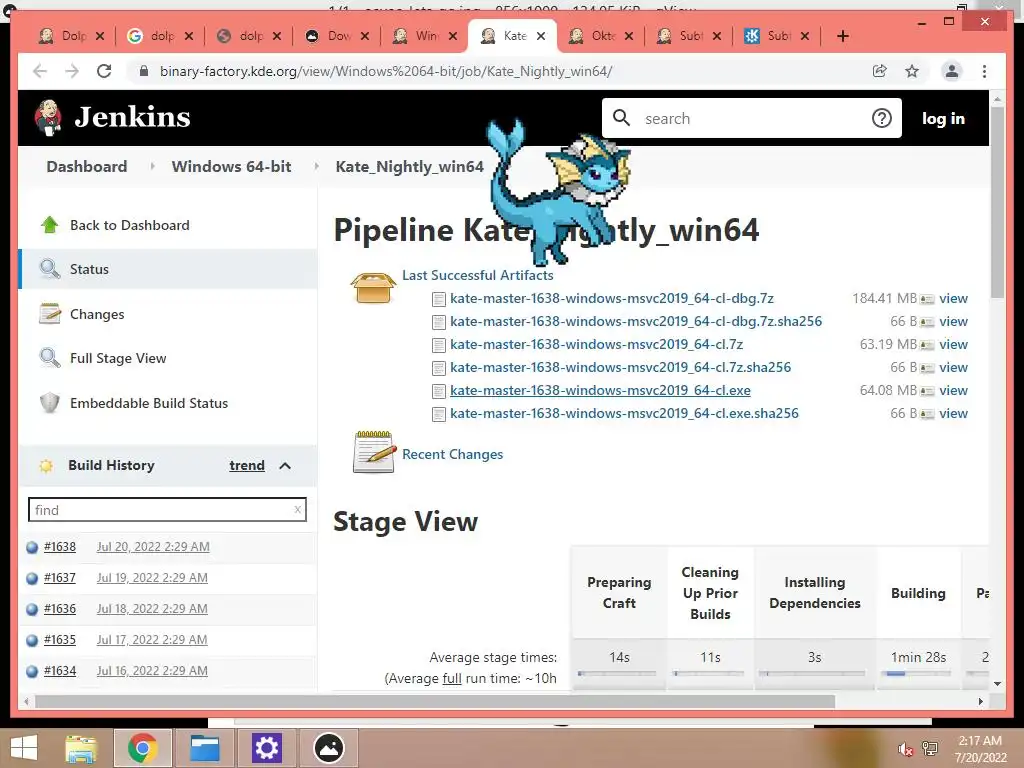
Task: Open the search help question-mark icon
Action: click(x=882, y=118)
